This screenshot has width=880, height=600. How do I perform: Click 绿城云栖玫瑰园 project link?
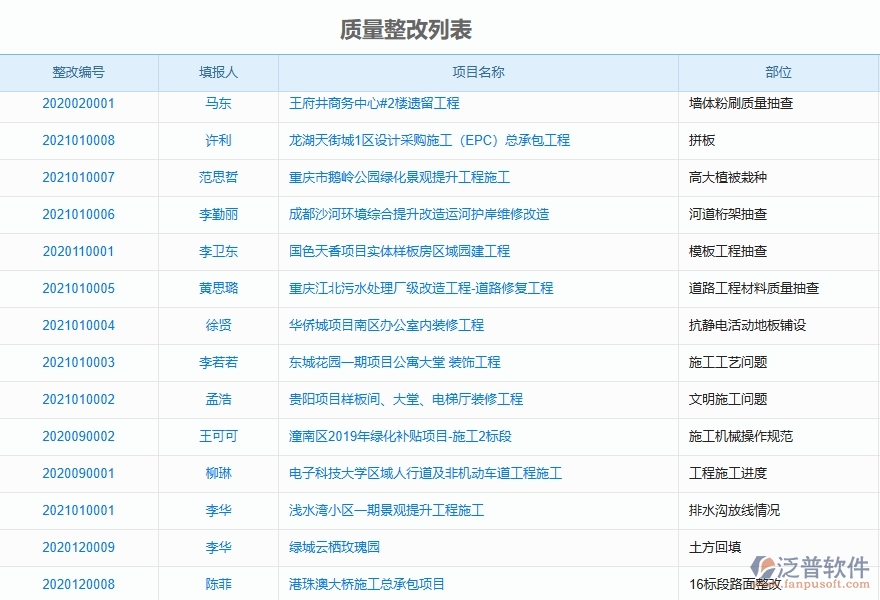tap(337, 547)
